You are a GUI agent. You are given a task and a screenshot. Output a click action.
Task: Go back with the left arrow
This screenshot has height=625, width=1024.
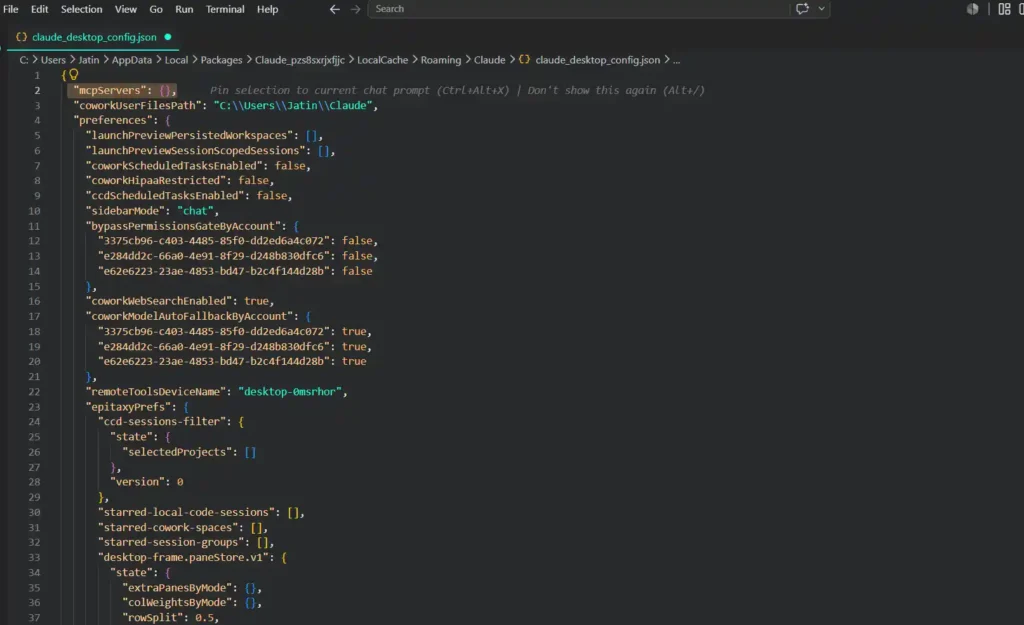[334, 9]
